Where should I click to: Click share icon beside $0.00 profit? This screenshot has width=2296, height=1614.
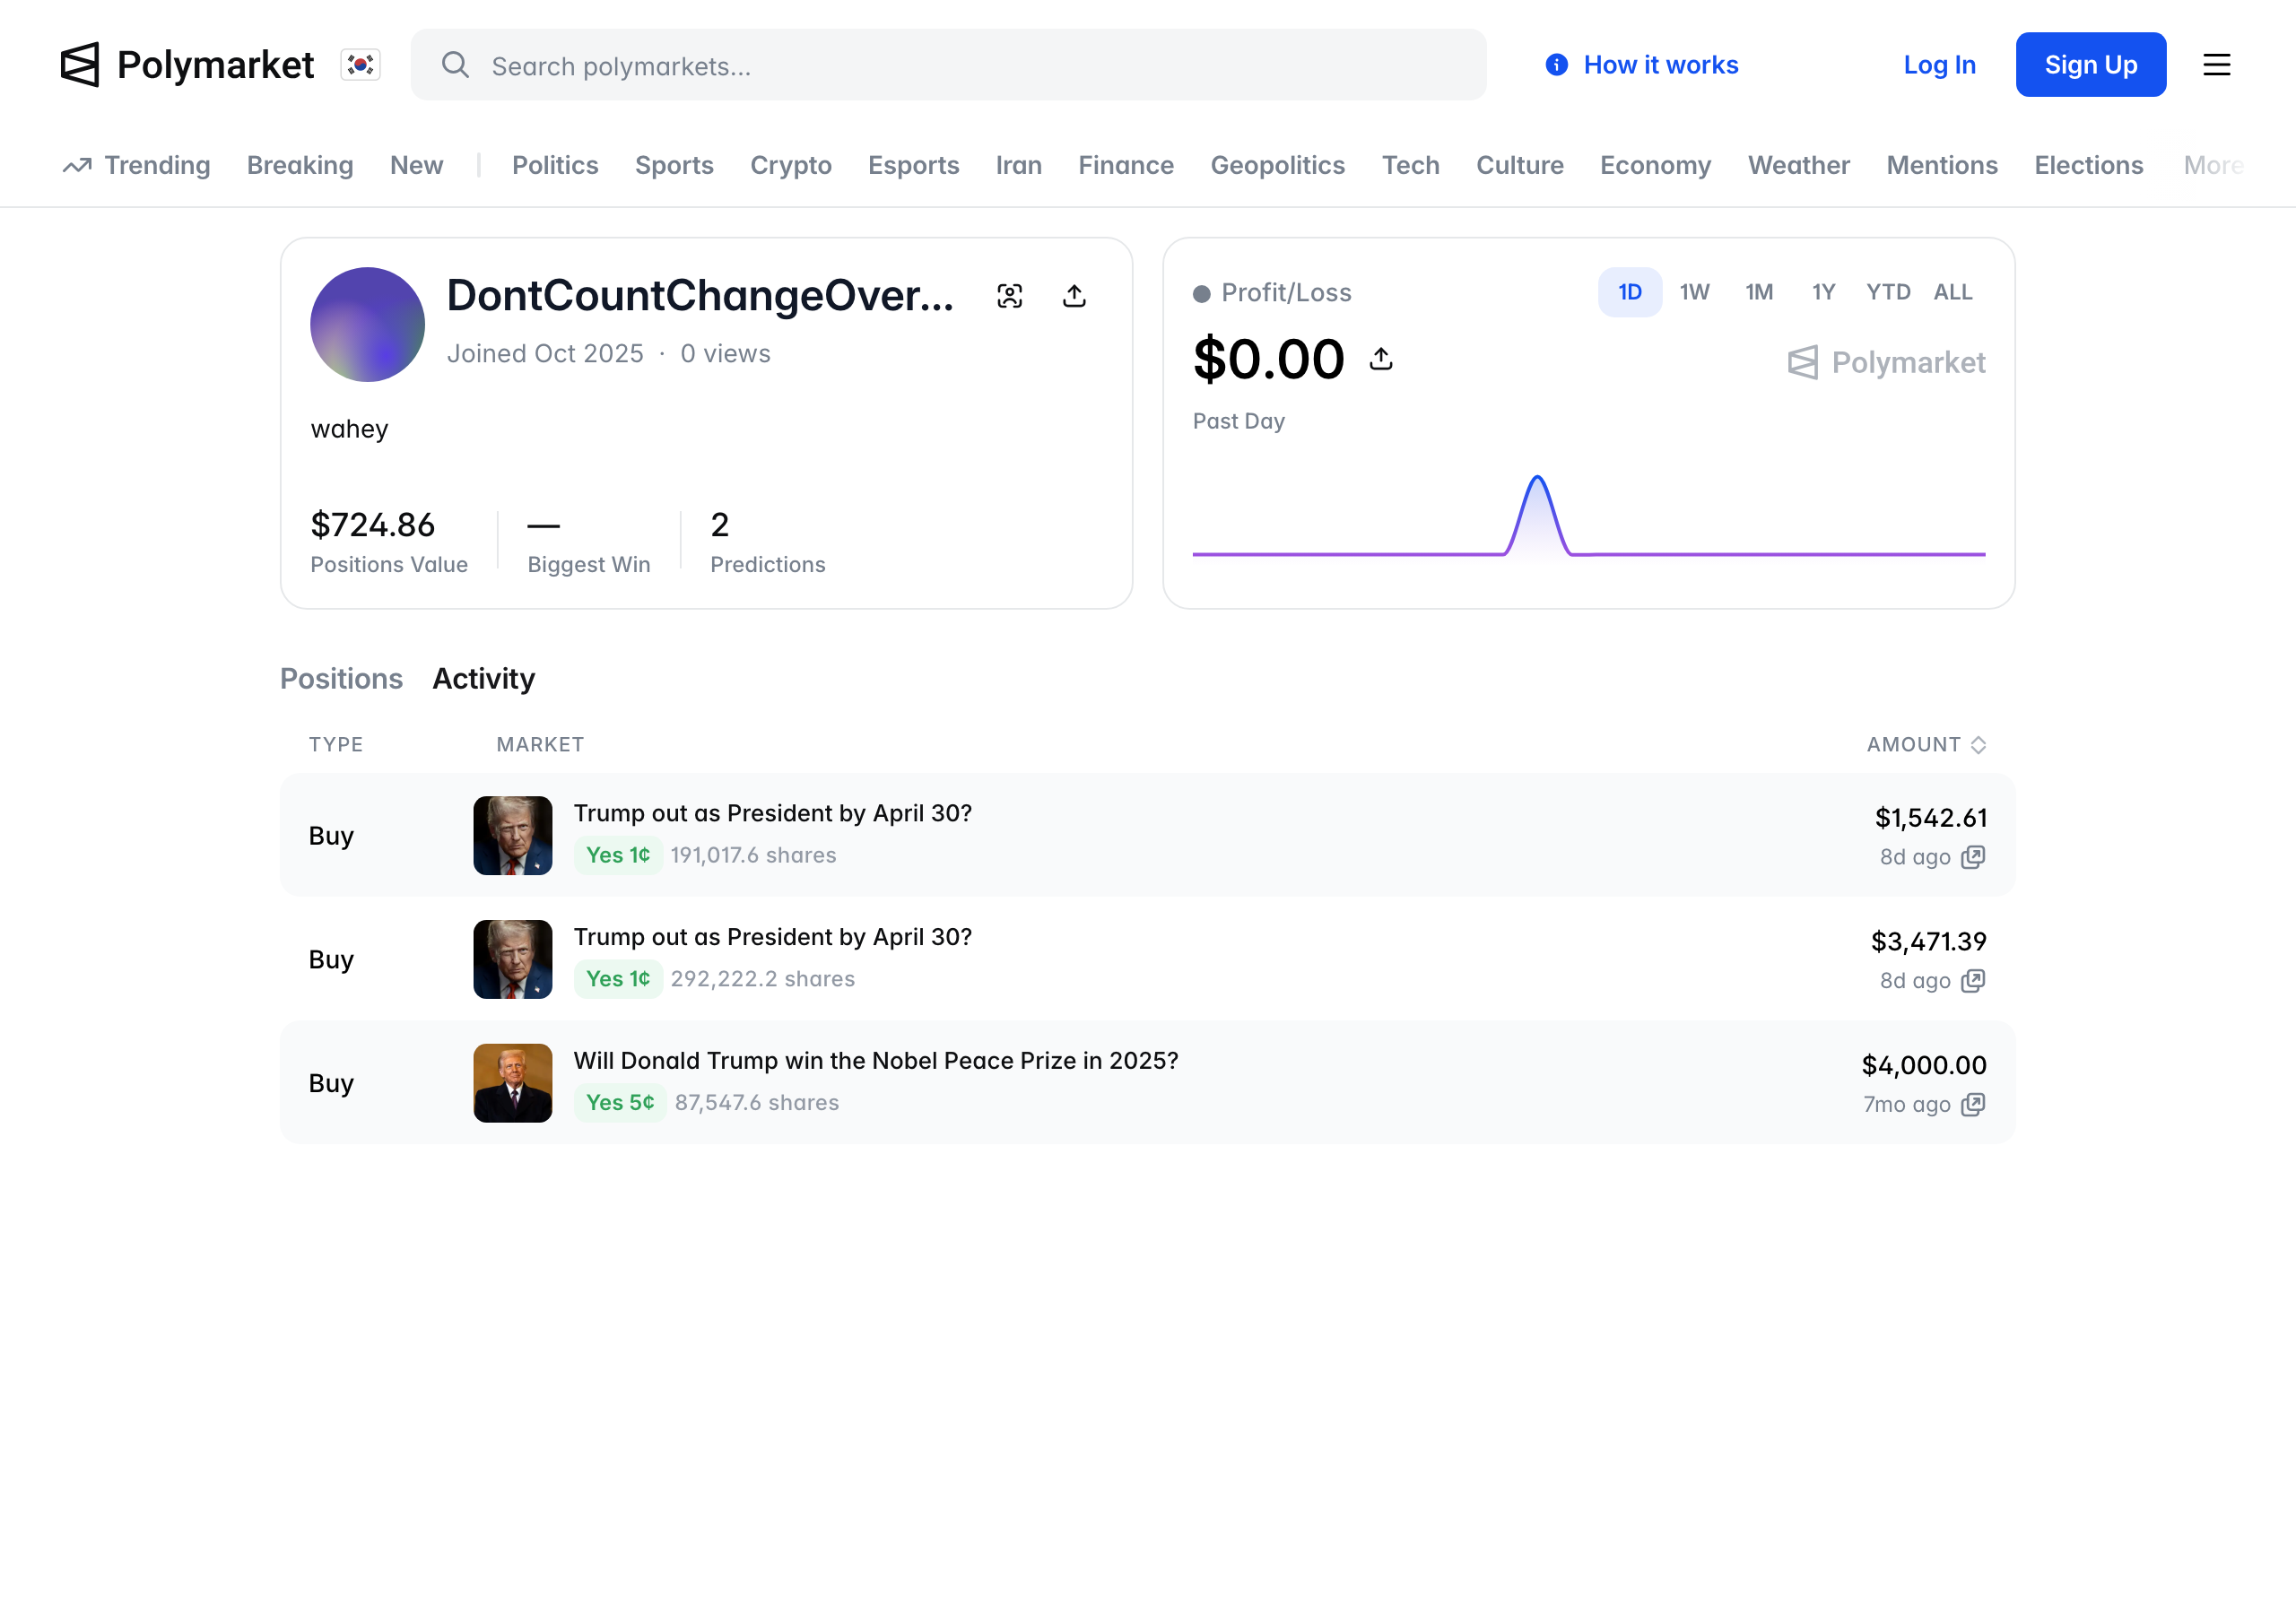tap(1381, 359)
